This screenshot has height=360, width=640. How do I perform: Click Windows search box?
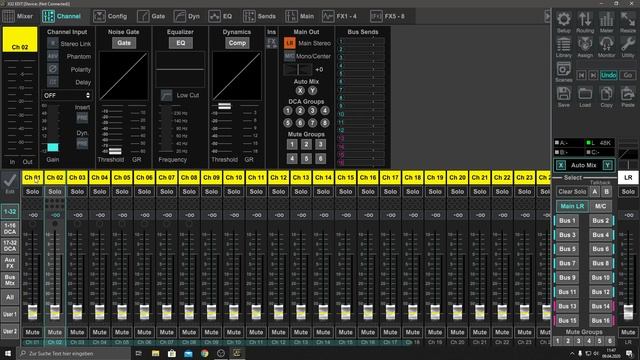tap(74, 353)
